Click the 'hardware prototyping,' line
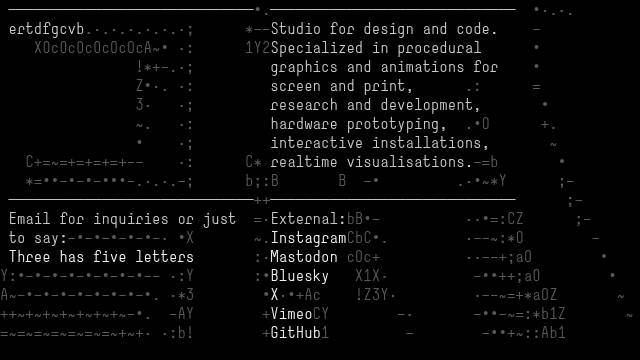640x360 pixels. tap(359, 124)
